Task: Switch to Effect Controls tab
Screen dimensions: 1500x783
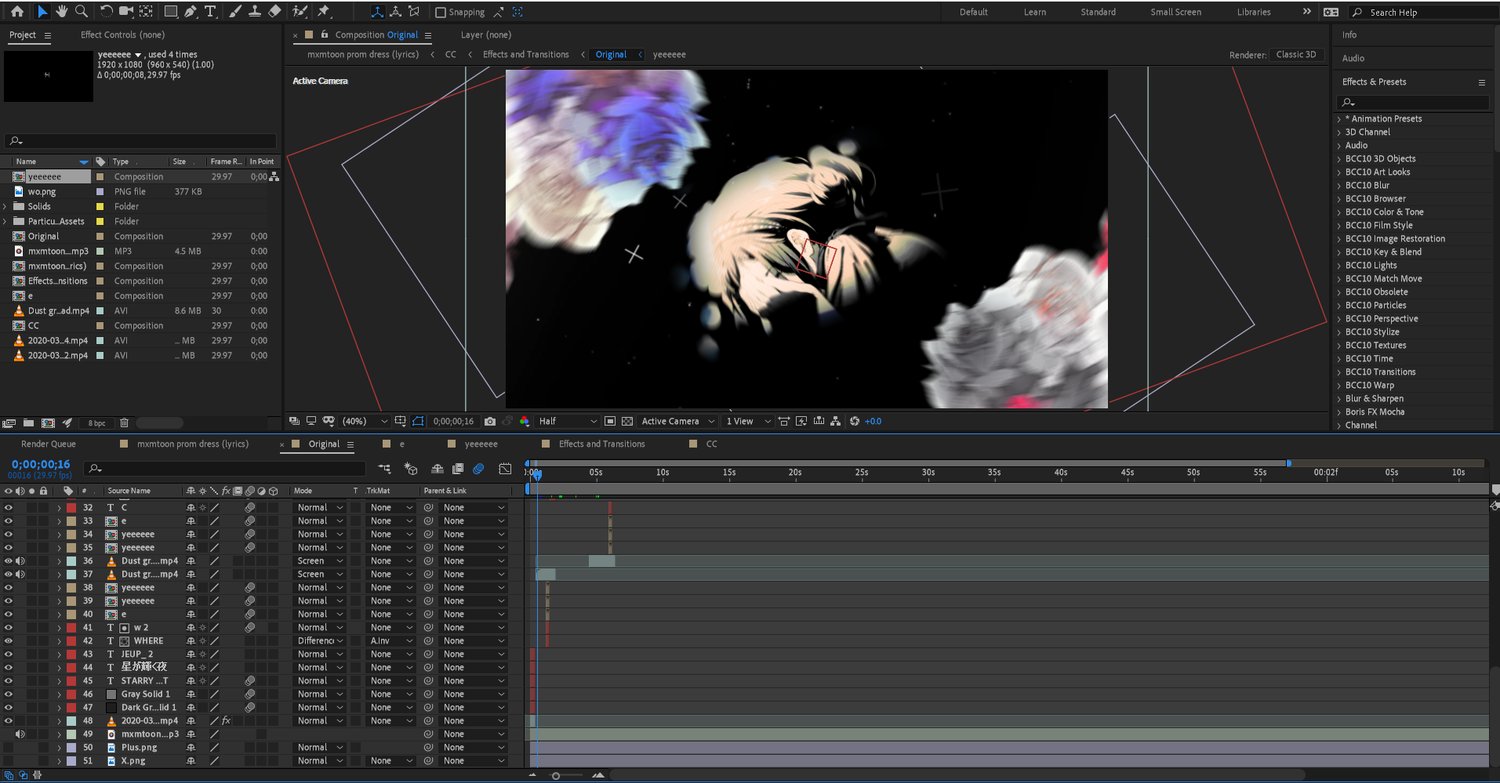Action: click(123, 35)
